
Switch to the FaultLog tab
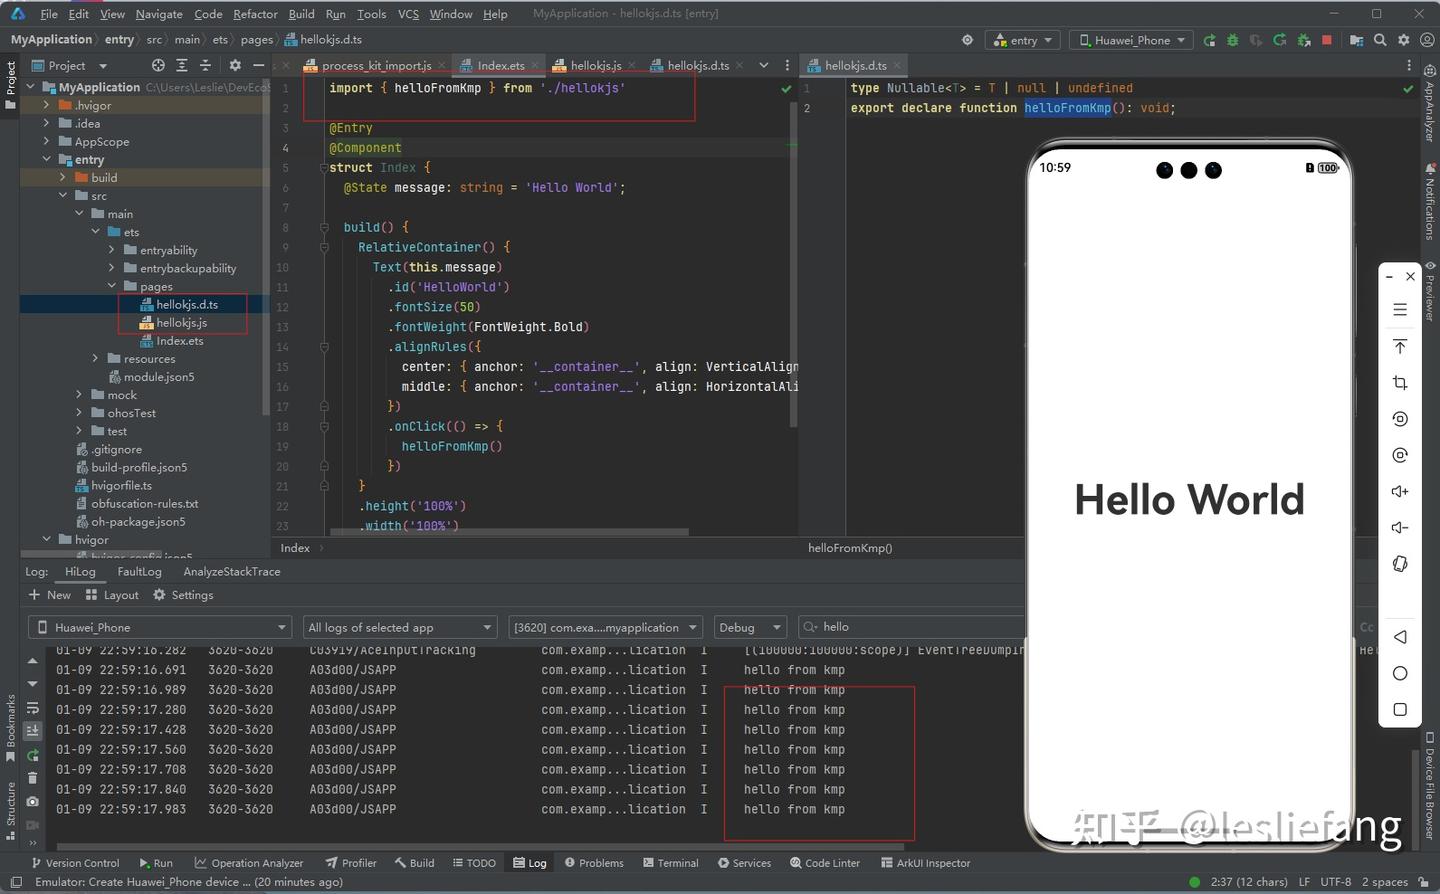pyautogui.click(x=139, y=571)
